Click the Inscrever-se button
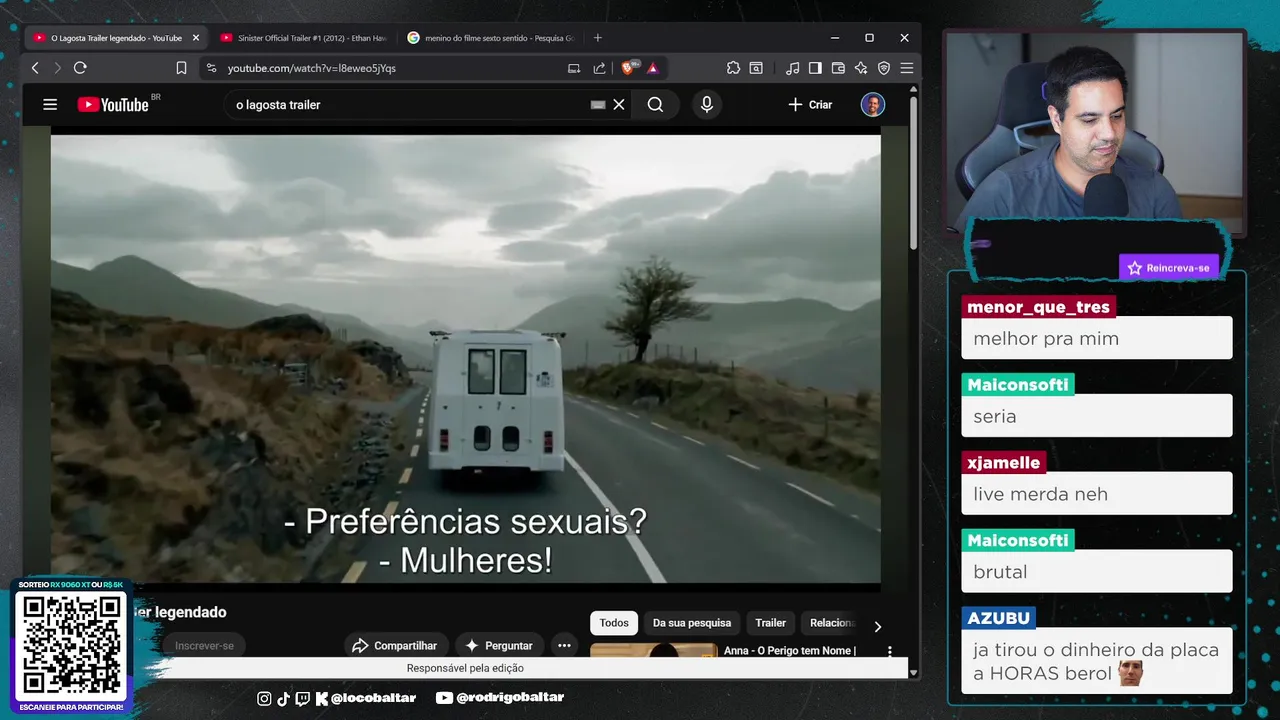Viewport: 1280px width, 720px height. 204,646
